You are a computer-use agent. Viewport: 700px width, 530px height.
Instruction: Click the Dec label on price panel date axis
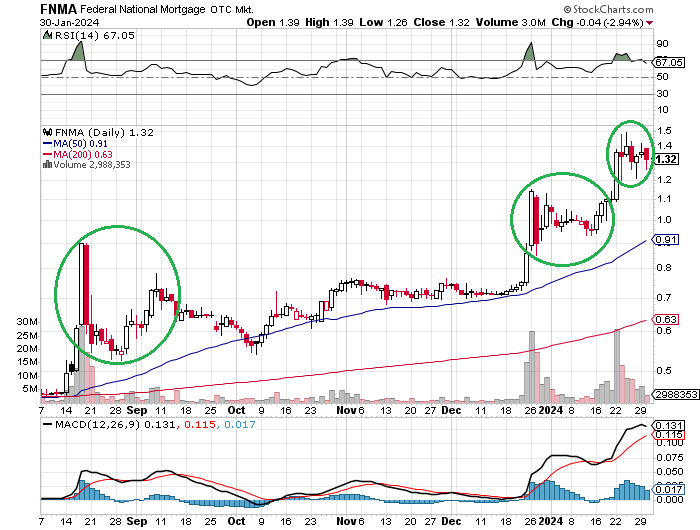click(451, 410)
